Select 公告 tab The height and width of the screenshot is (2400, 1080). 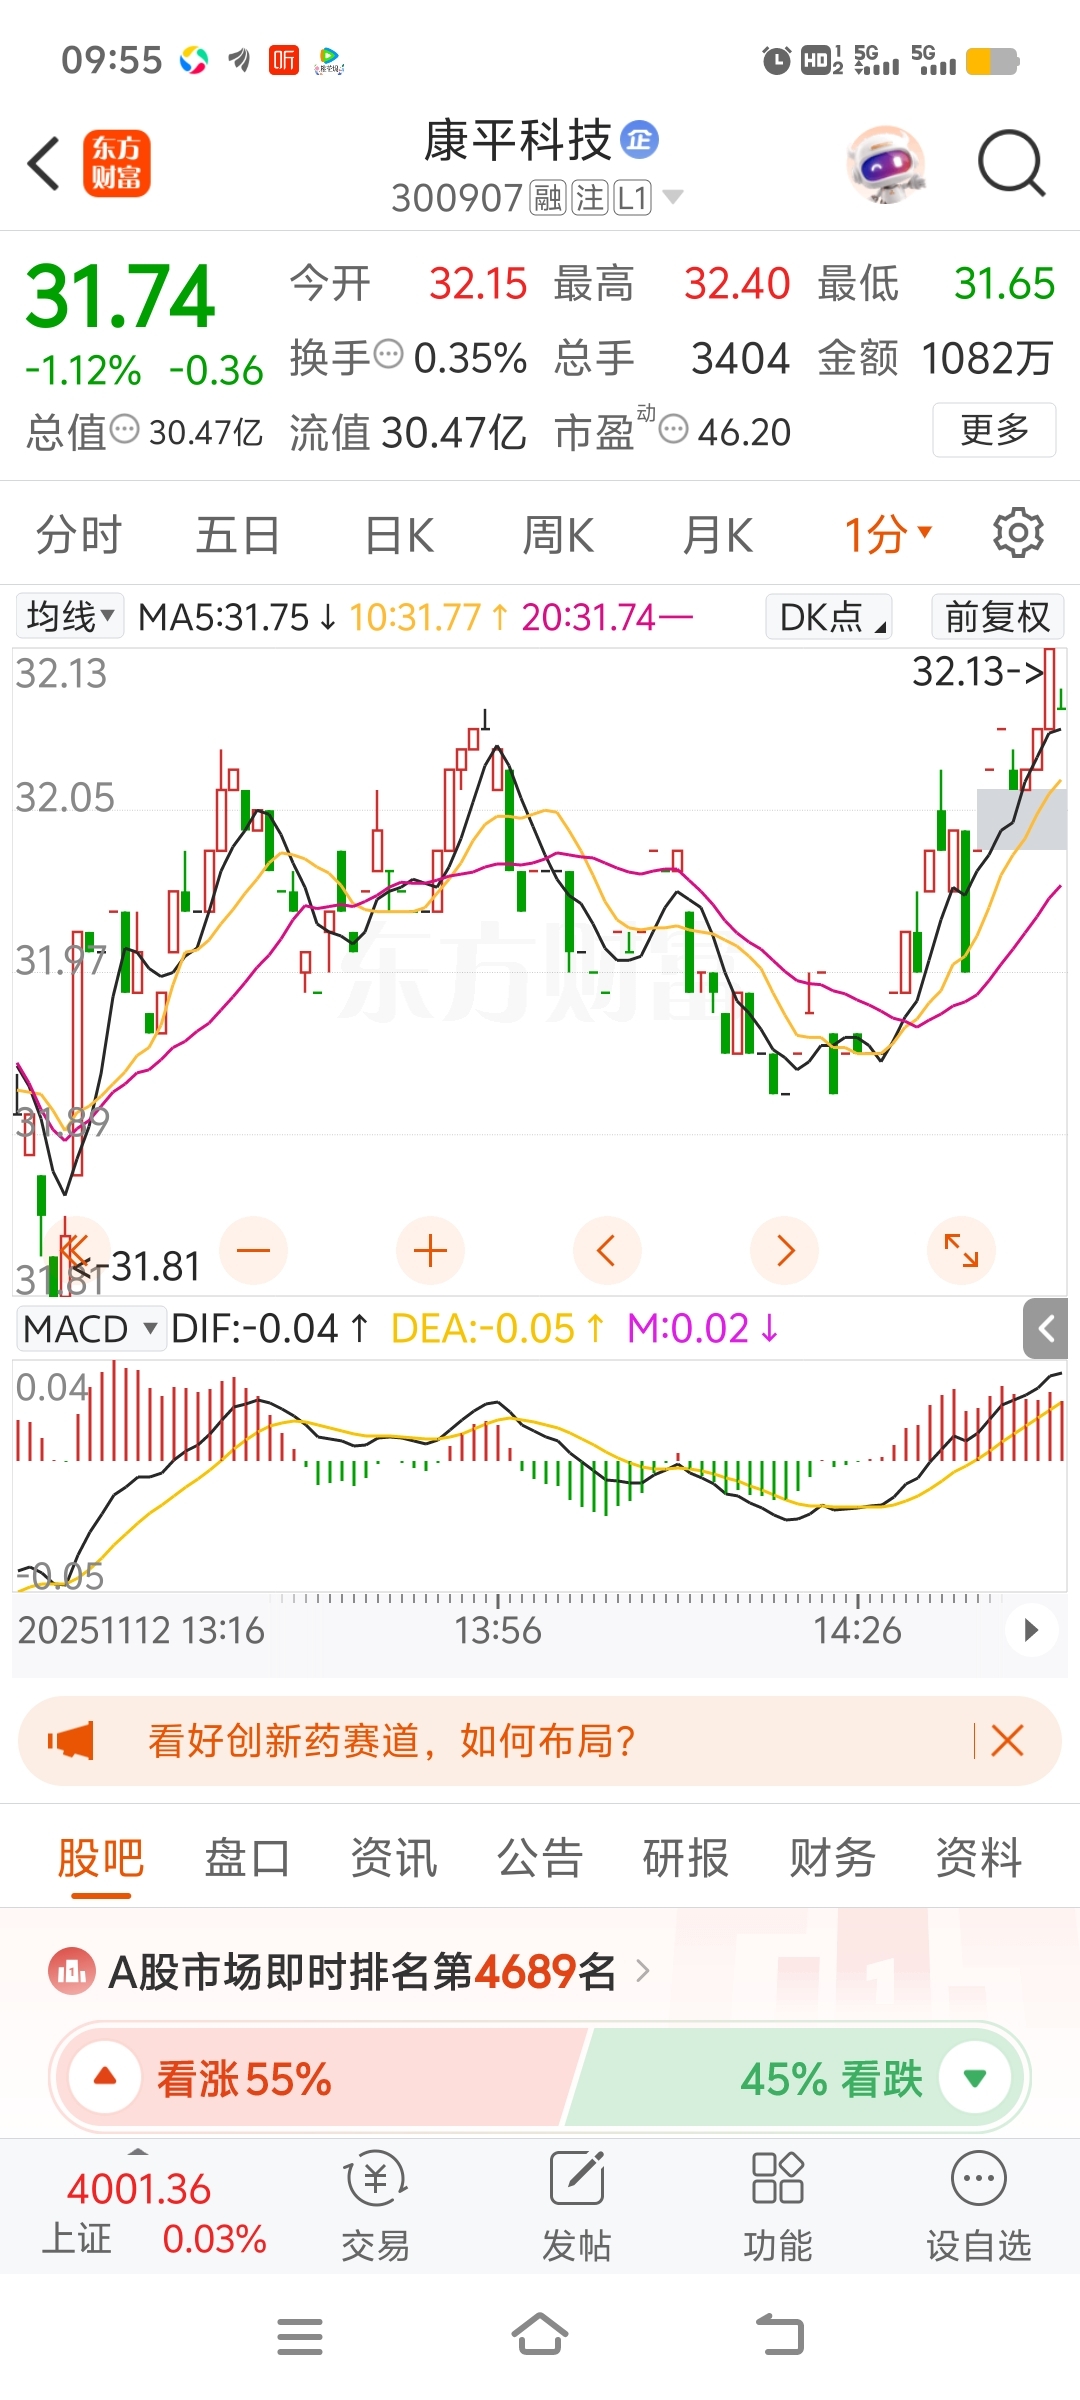coord(540,1858)
